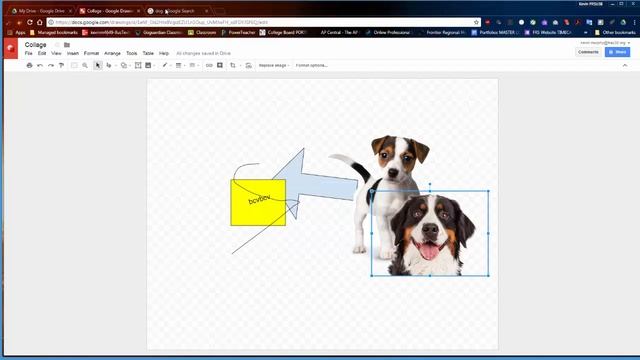Open the Help menu
Image resolution: width=640 pixels, height=360 pixels.
tap(164, 53)
